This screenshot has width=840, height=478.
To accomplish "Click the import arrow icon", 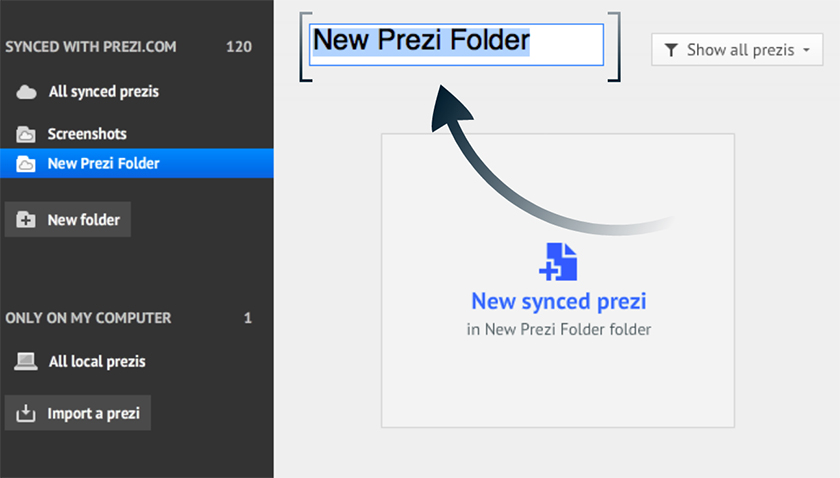I will click(27, 413).
